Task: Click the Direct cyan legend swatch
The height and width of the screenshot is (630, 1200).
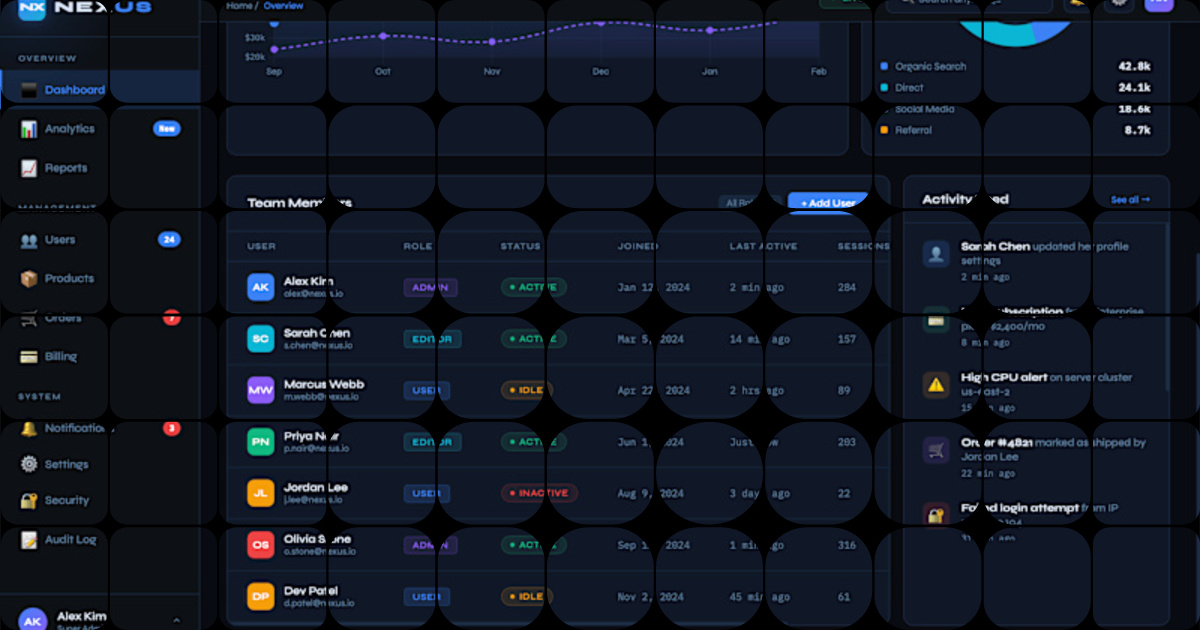Action: [884, 88]
